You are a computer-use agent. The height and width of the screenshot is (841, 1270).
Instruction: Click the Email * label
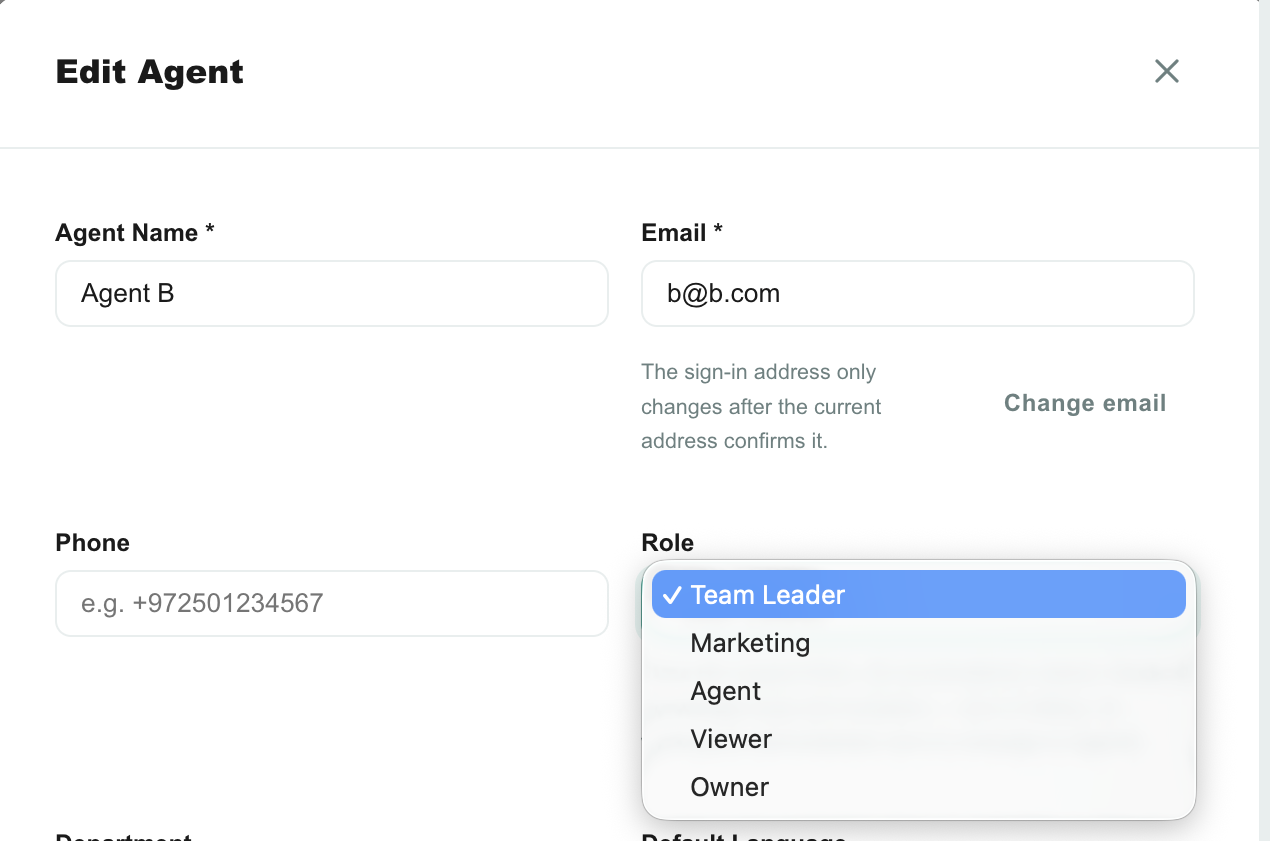tap(682, 233)
